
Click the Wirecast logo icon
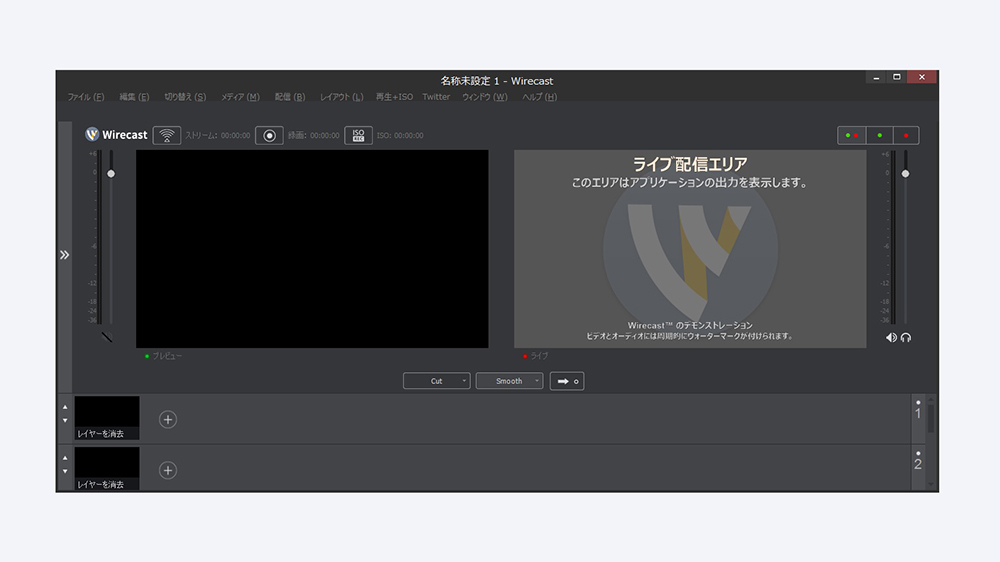point(92,135)
